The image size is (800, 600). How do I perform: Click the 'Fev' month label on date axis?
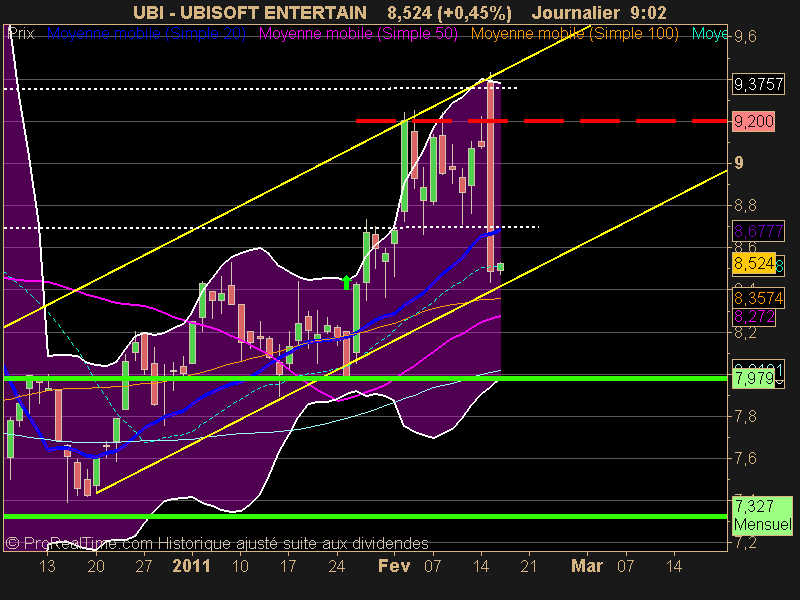click(x=394, y=566)
